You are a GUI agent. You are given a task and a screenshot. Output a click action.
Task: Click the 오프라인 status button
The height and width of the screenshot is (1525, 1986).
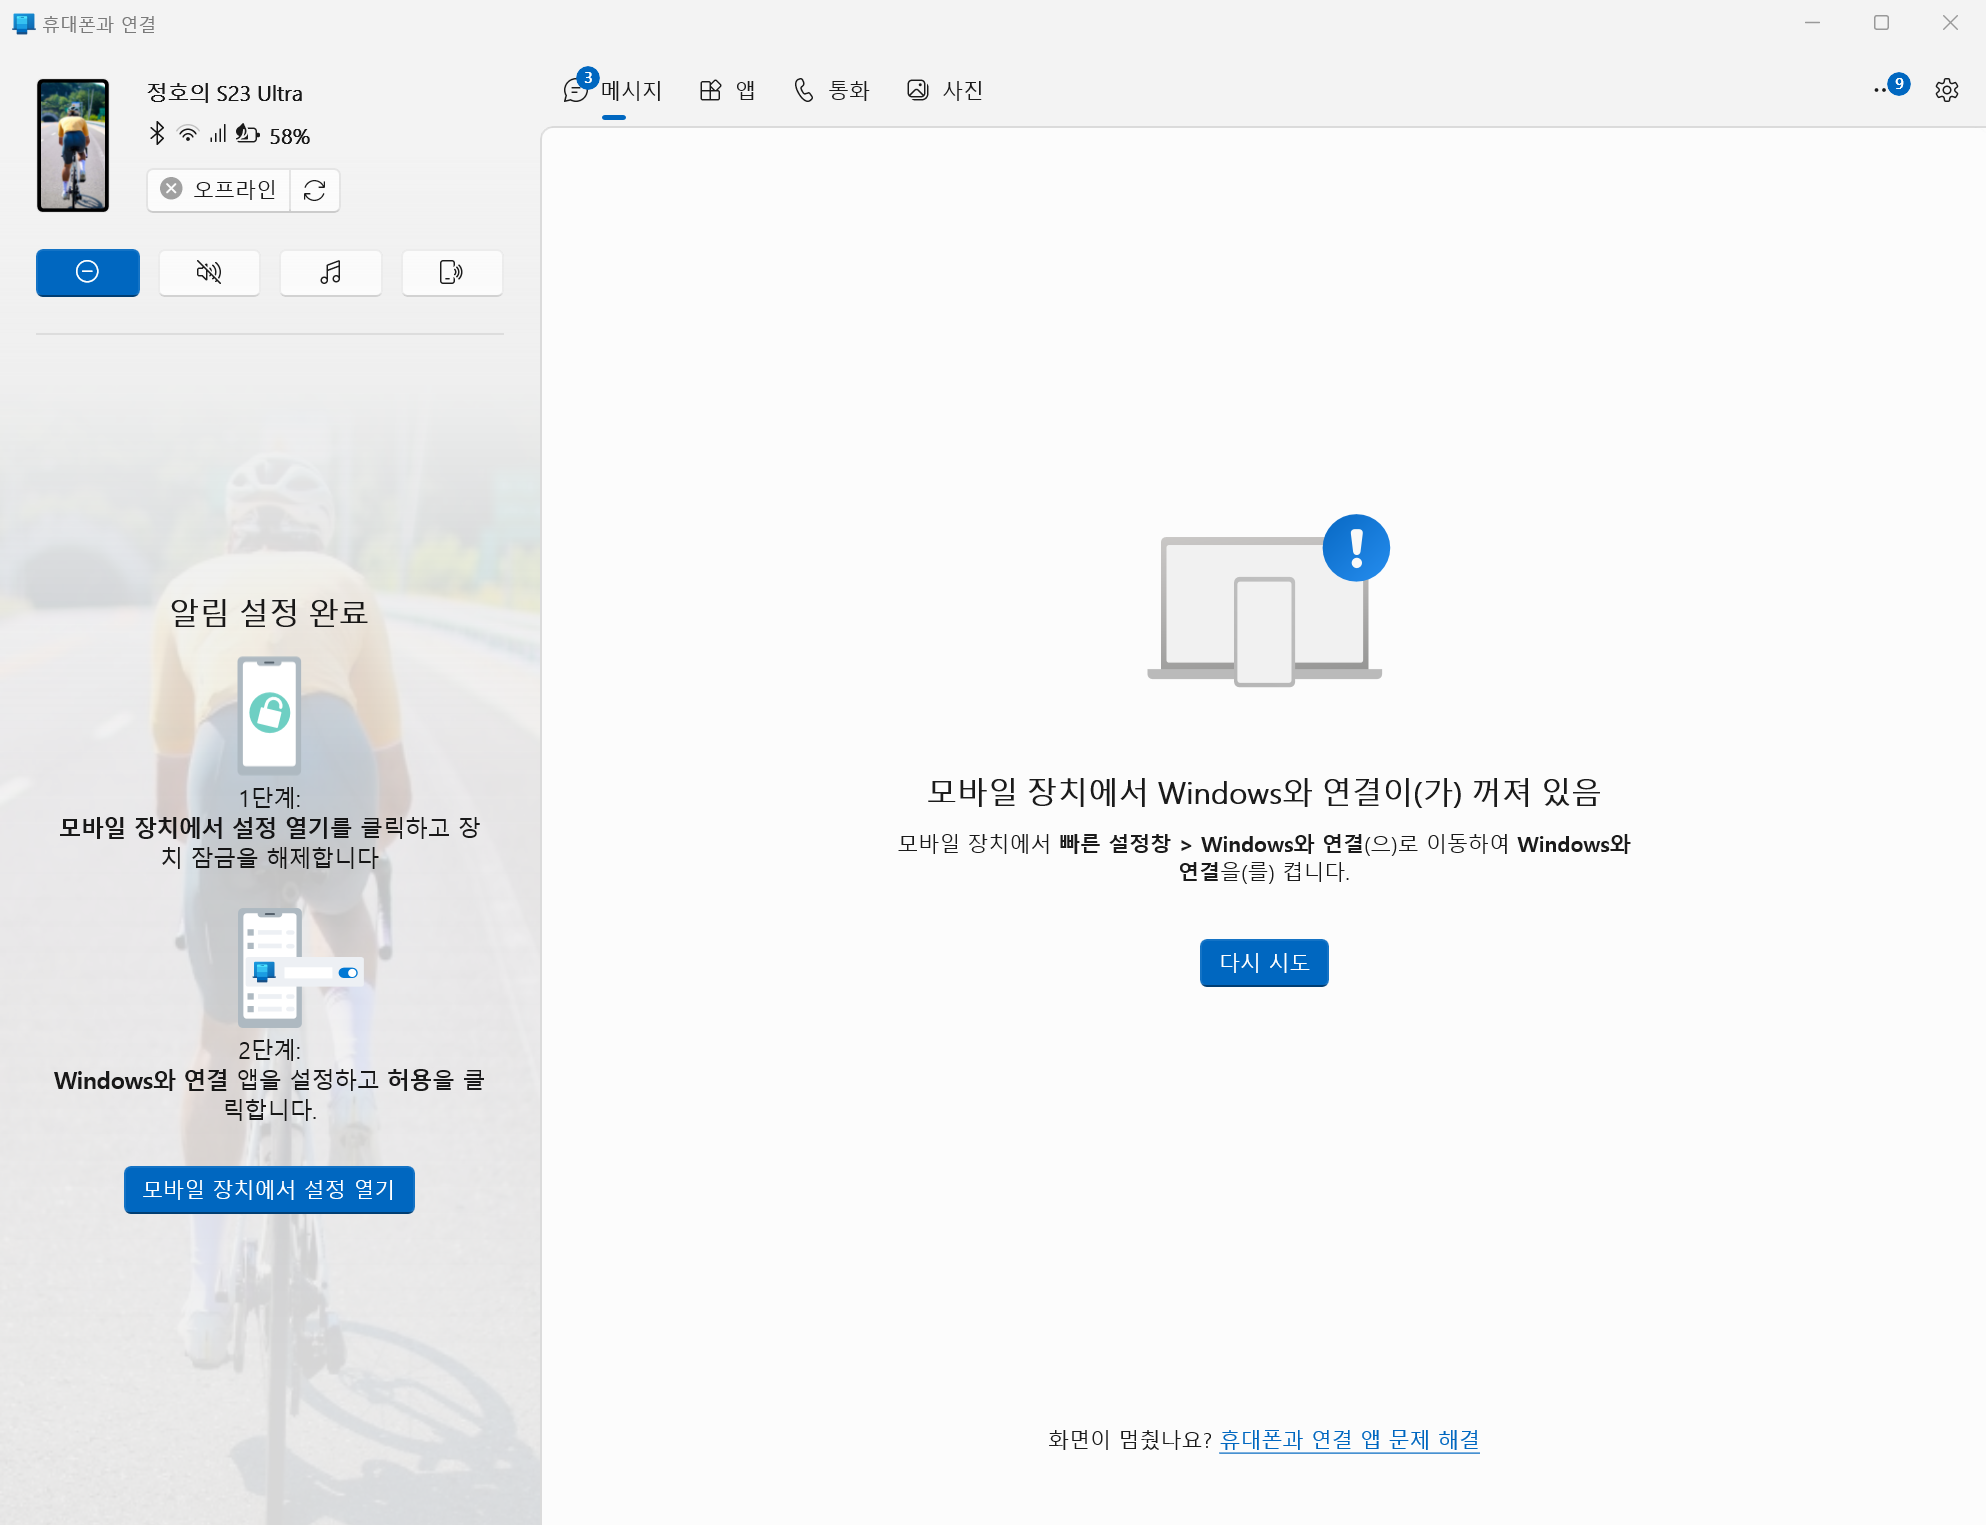[x=219, y=190]
